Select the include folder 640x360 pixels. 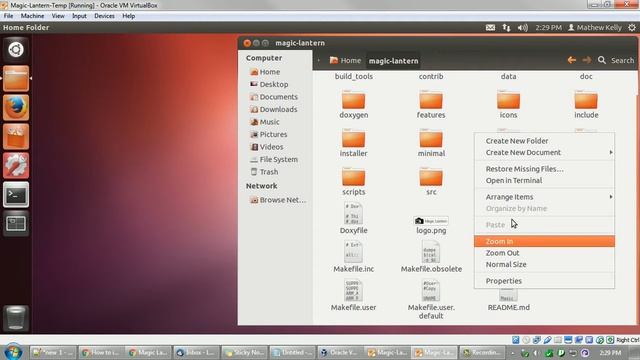(586, 105)
